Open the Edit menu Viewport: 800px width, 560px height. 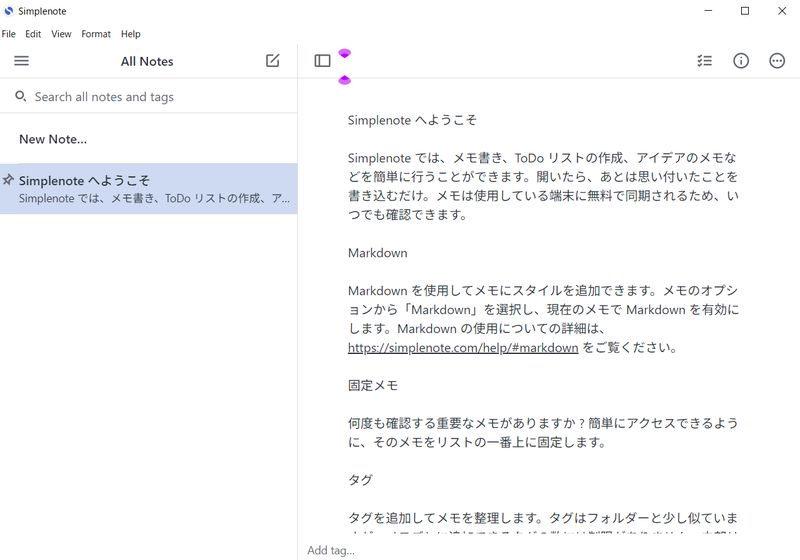click(x=33, y=34)
